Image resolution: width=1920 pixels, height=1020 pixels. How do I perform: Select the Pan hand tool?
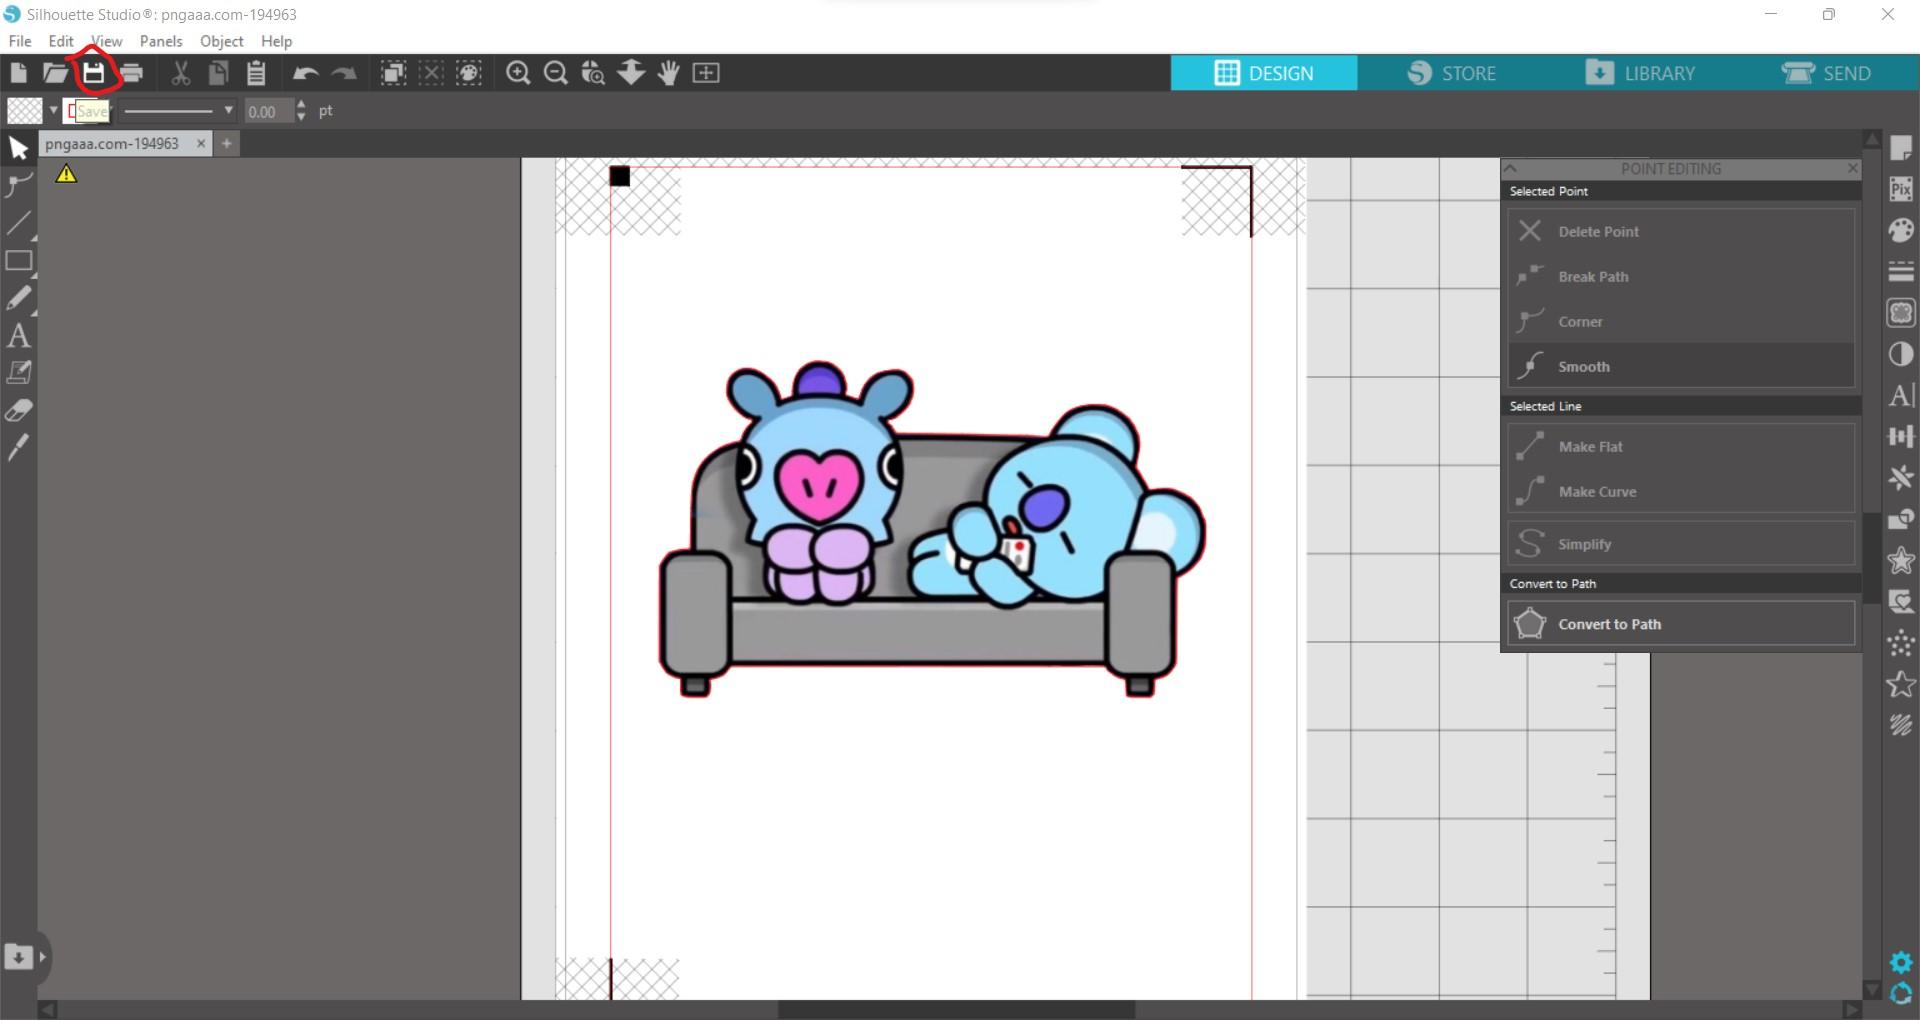coord(669,73)
